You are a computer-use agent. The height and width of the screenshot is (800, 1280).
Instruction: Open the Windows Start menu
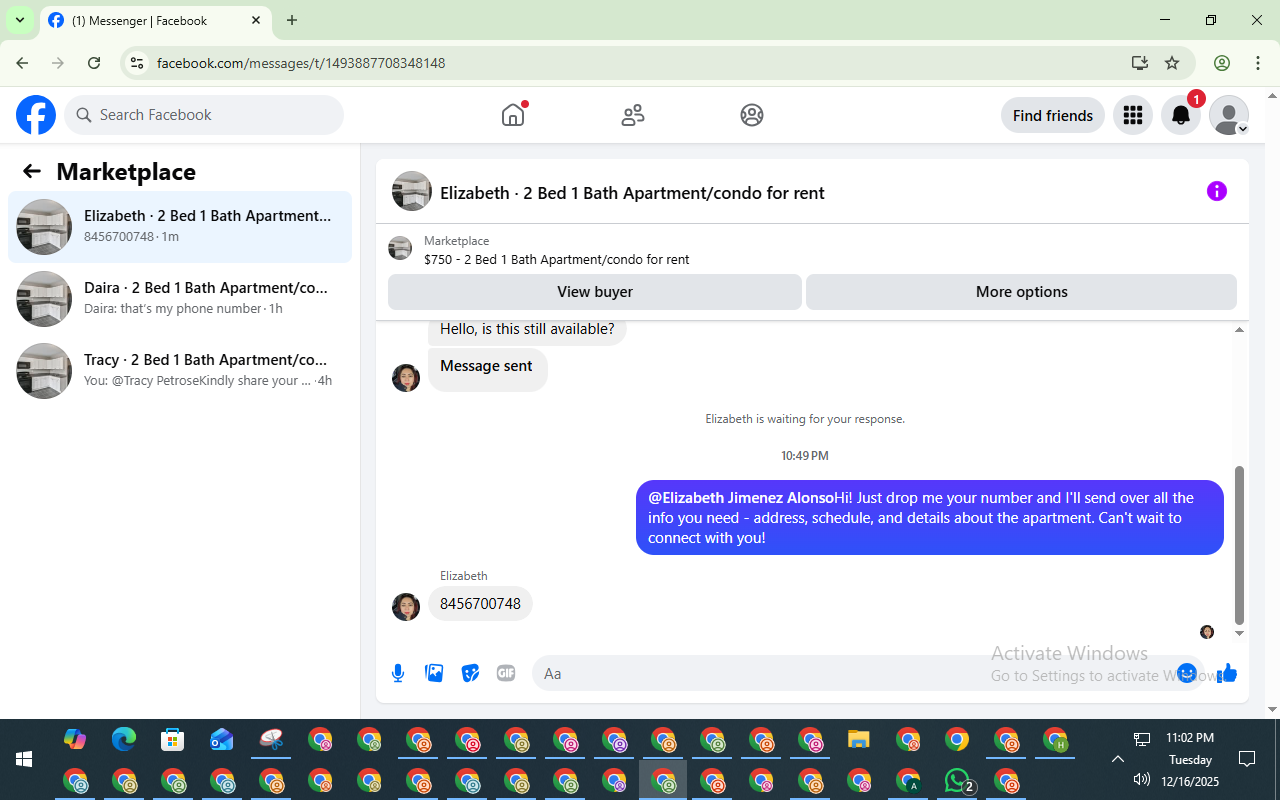24,760
